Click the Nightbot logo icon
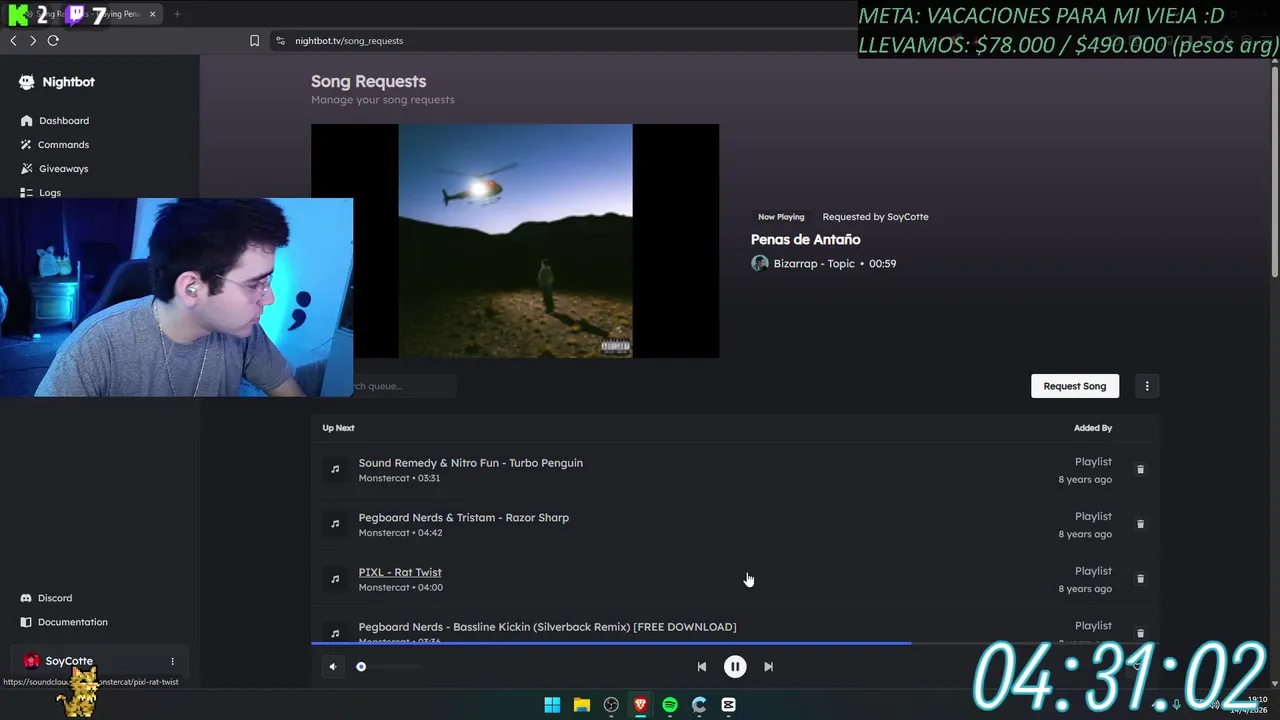1280x720 pixels. [27, 82]
